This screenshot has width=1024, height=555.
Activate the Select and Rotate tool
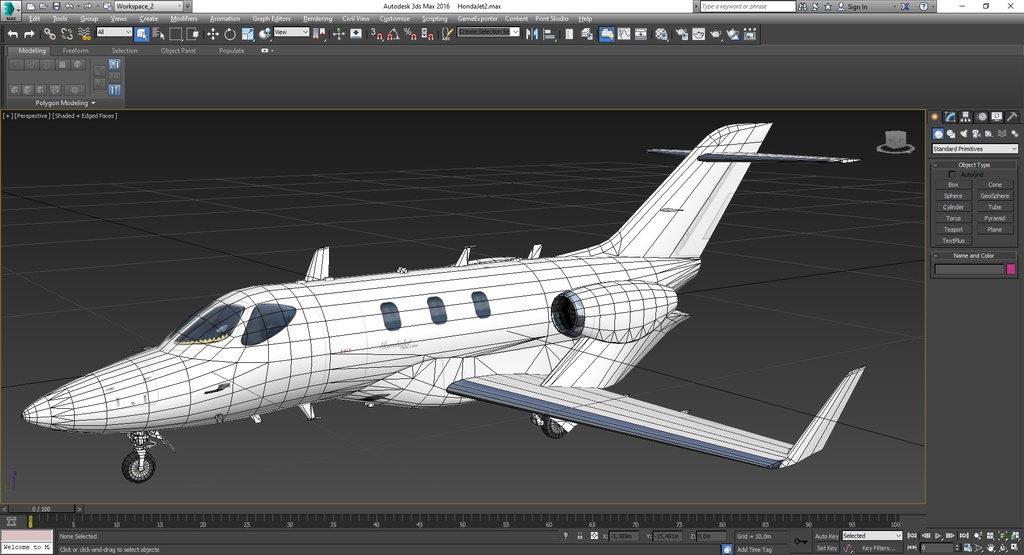[230, 34]
